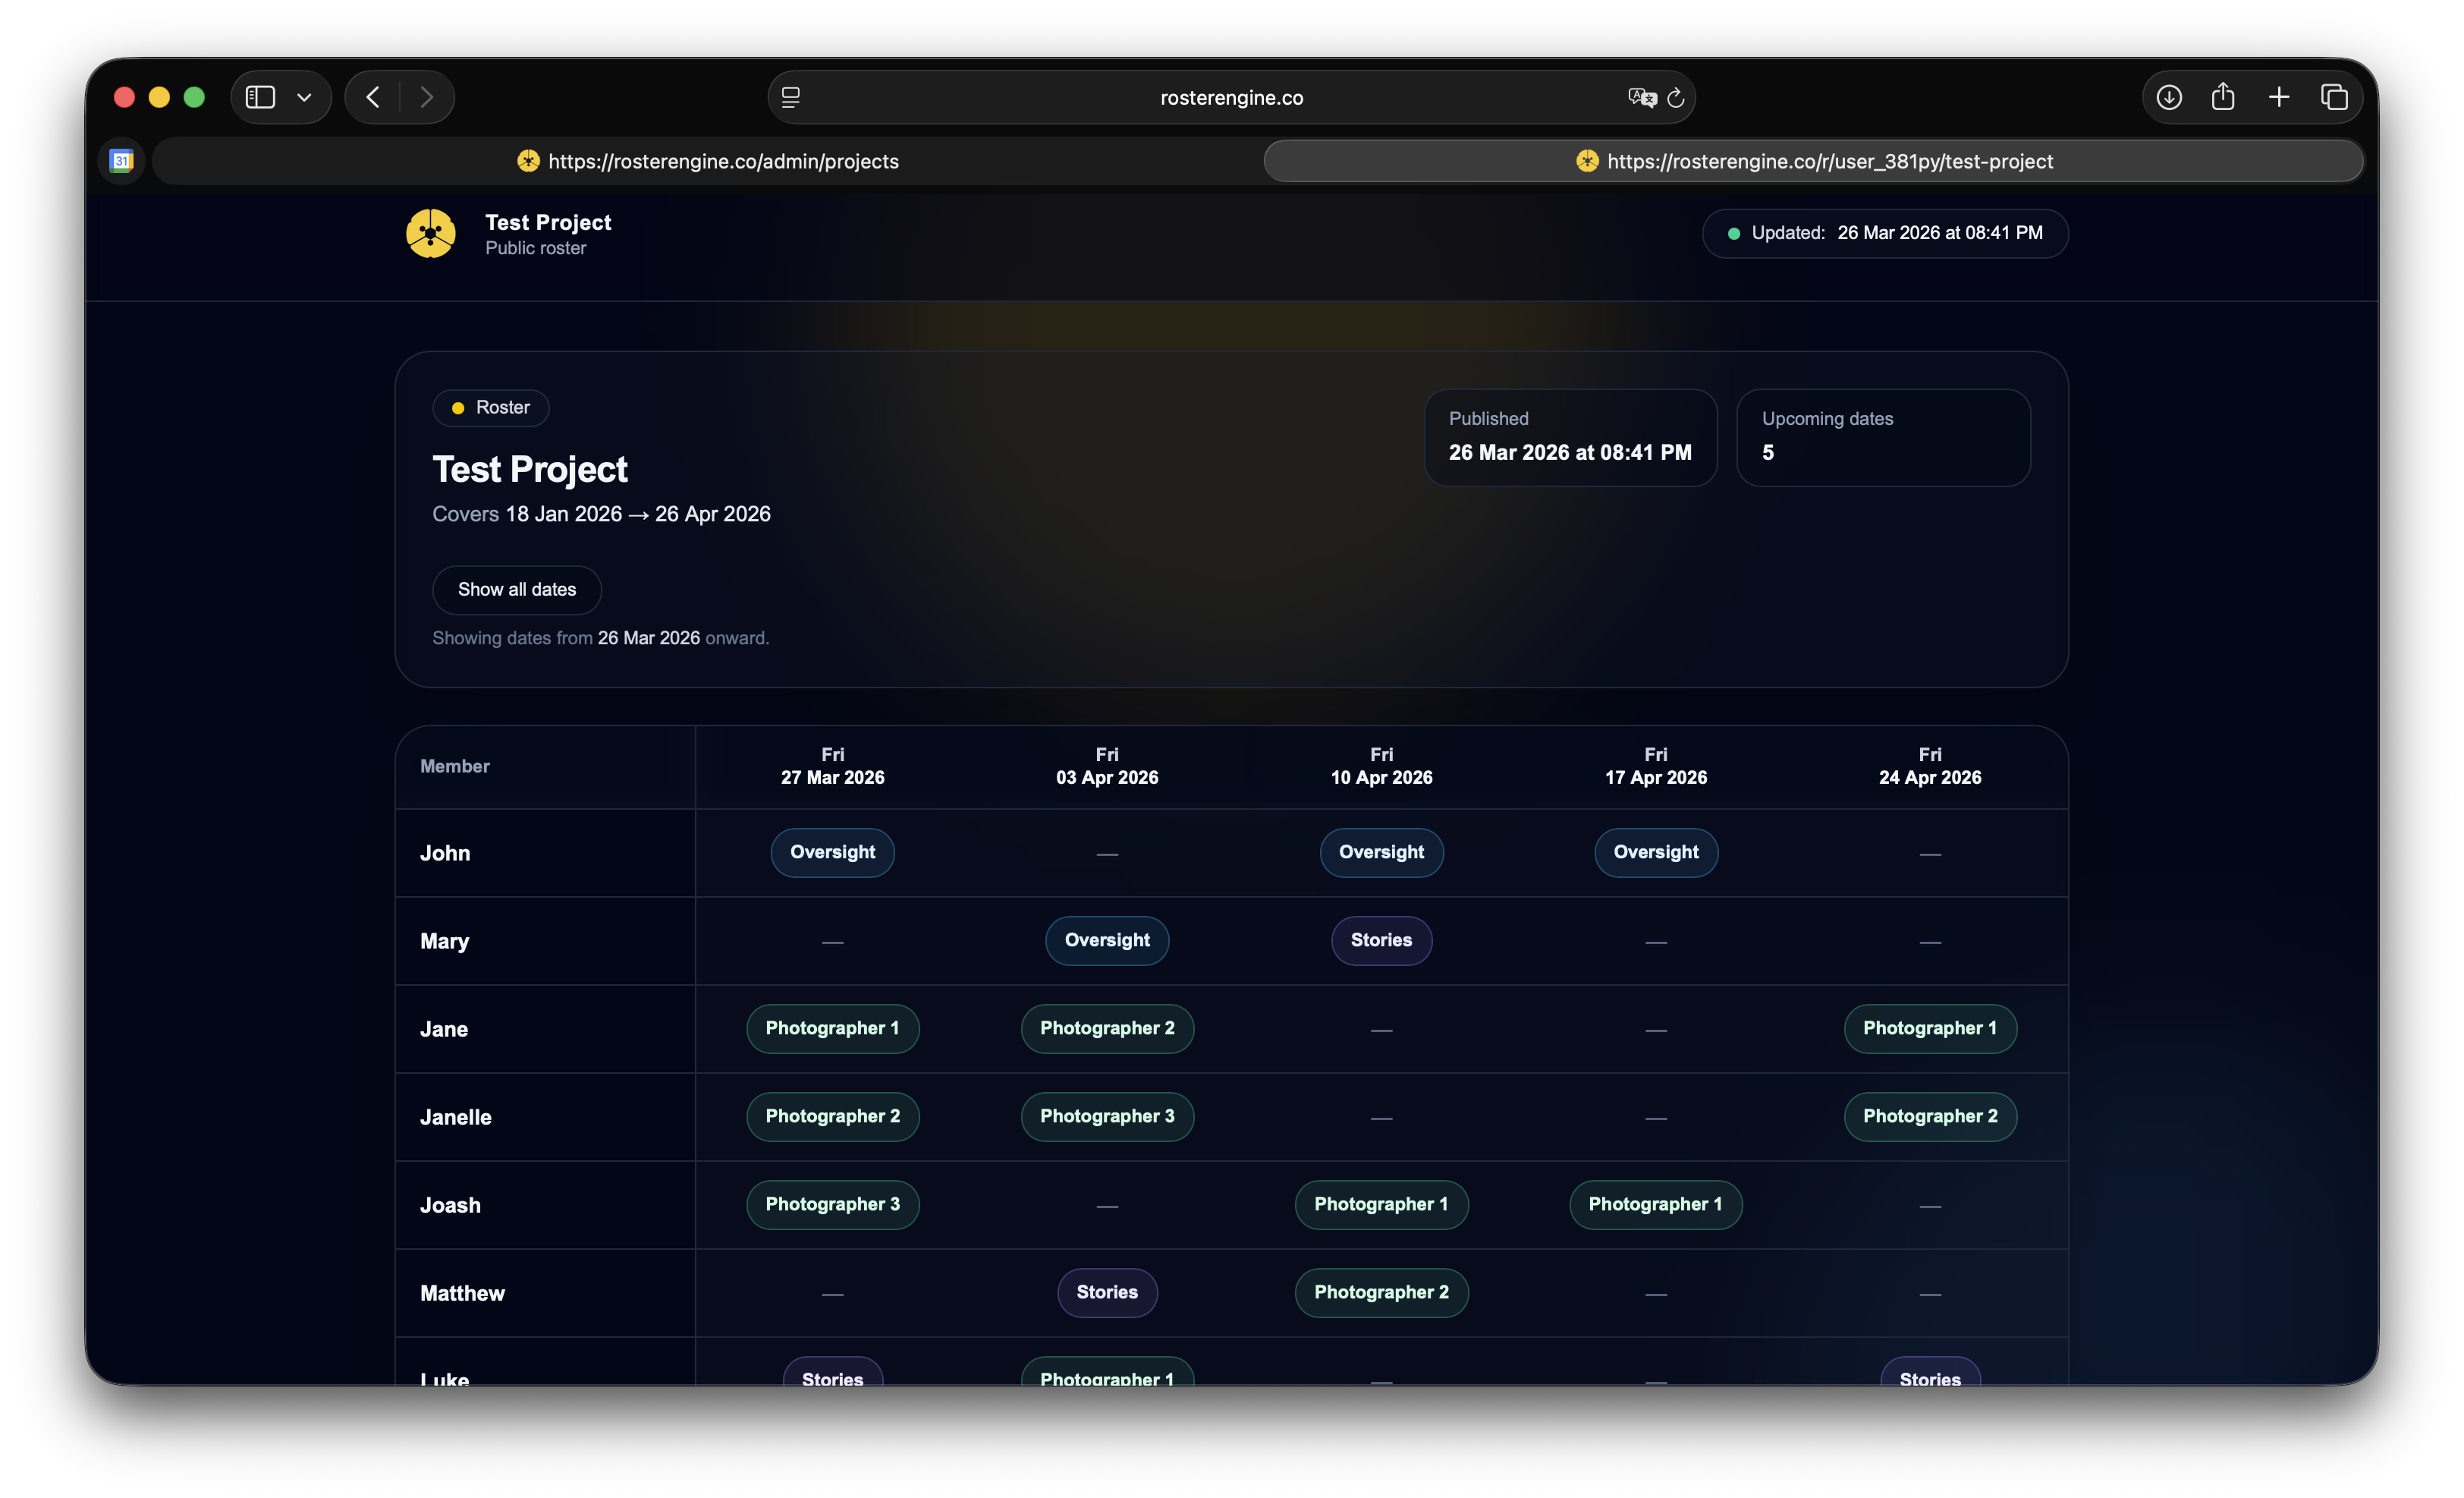Go back with the browser back arrow
This screenshot has width=2464, height=1498.
[373, 97]
